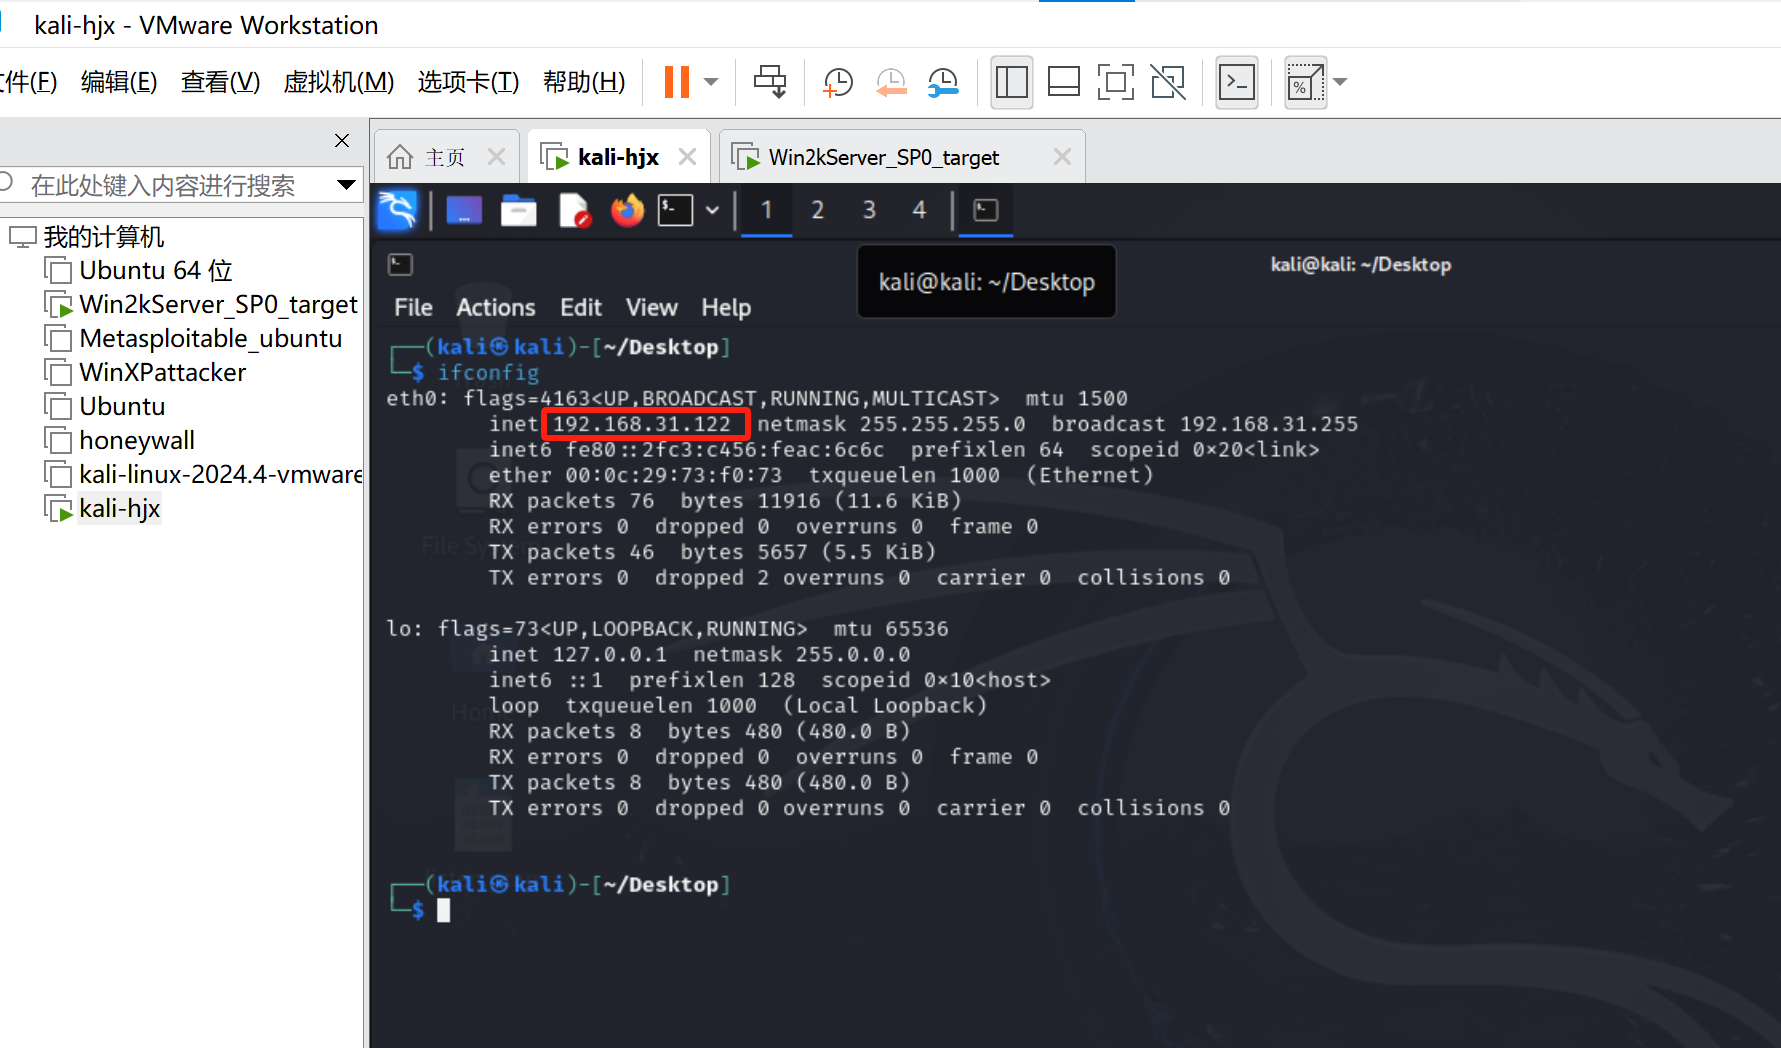Switch to Kali workspace 4

tap(919, 210)
